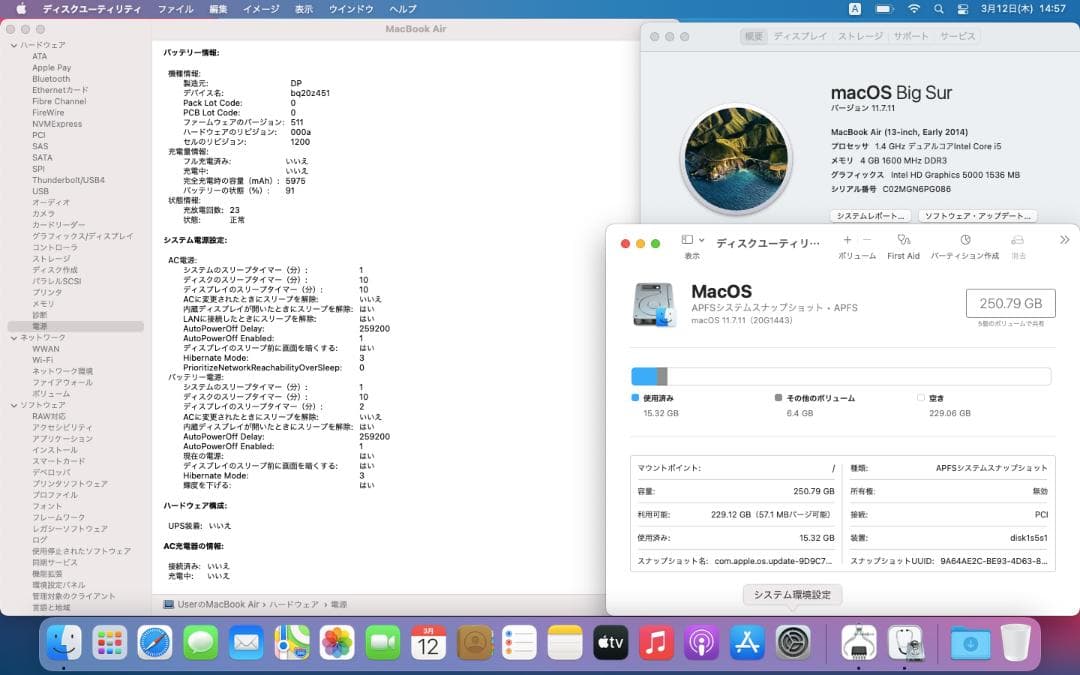Select the highlighted 電源 sidebar row
The height and width of the screenshot is (675, 1080).
click(x=76, y=326)
